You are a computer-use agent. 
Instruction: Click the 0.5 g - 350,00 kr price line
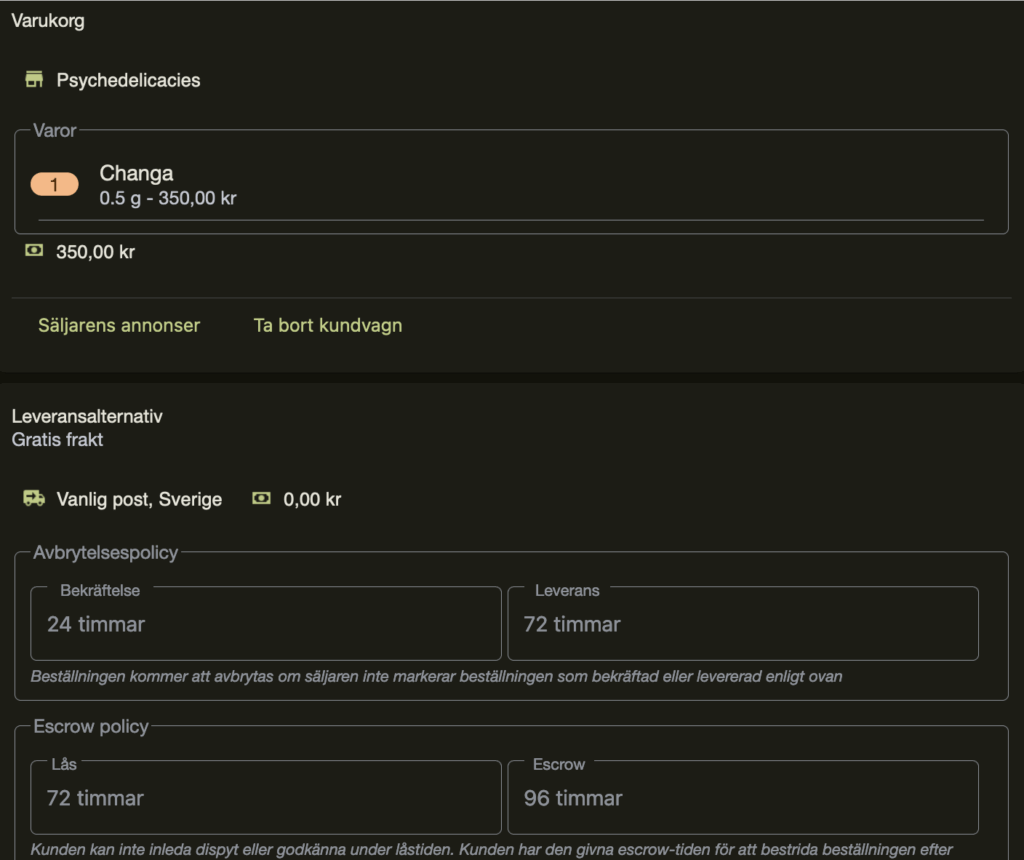coord(168,198)
